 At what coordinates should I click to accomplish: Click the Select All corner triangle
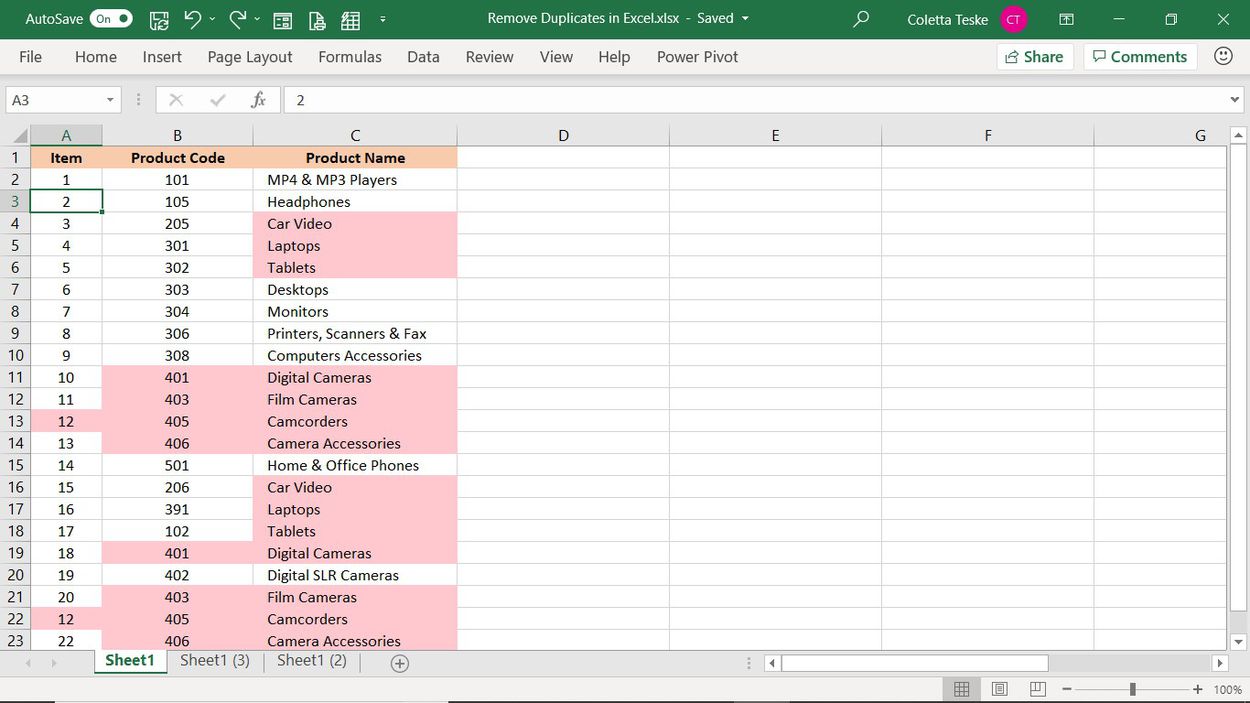[x=19, y=136]
